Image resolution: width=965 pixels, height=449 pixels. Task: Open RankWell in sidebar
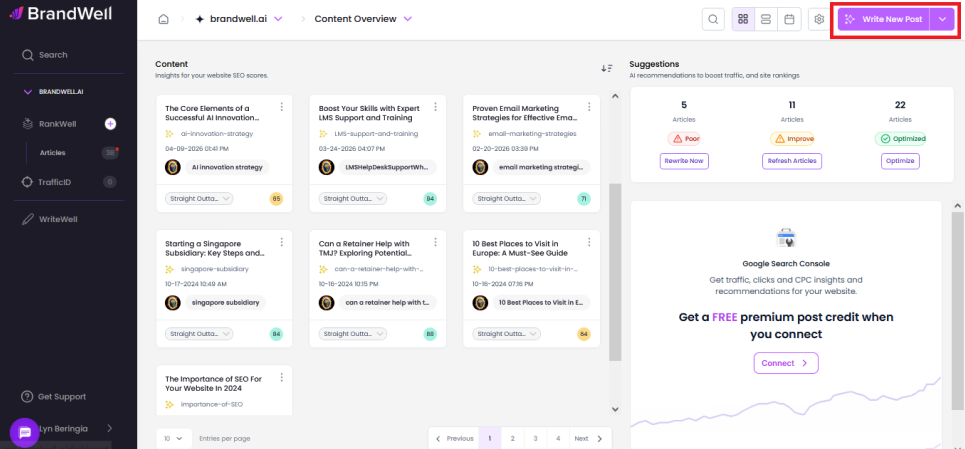tap(58, 124)
